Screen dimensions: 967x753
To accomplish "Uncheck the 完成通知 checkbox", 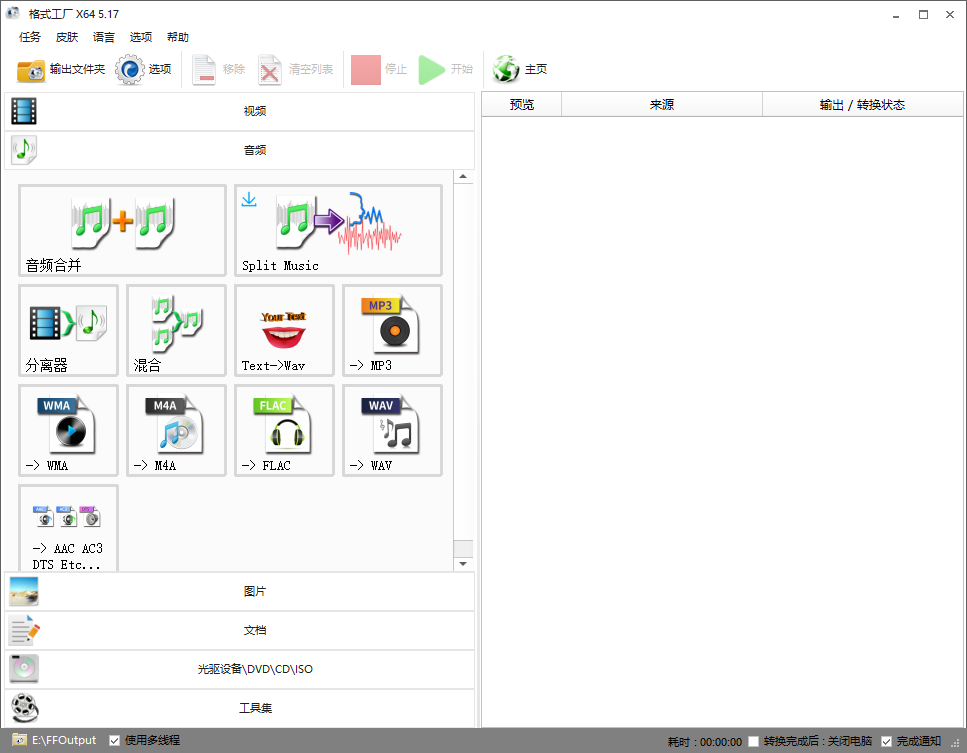I will coord(886,741).
